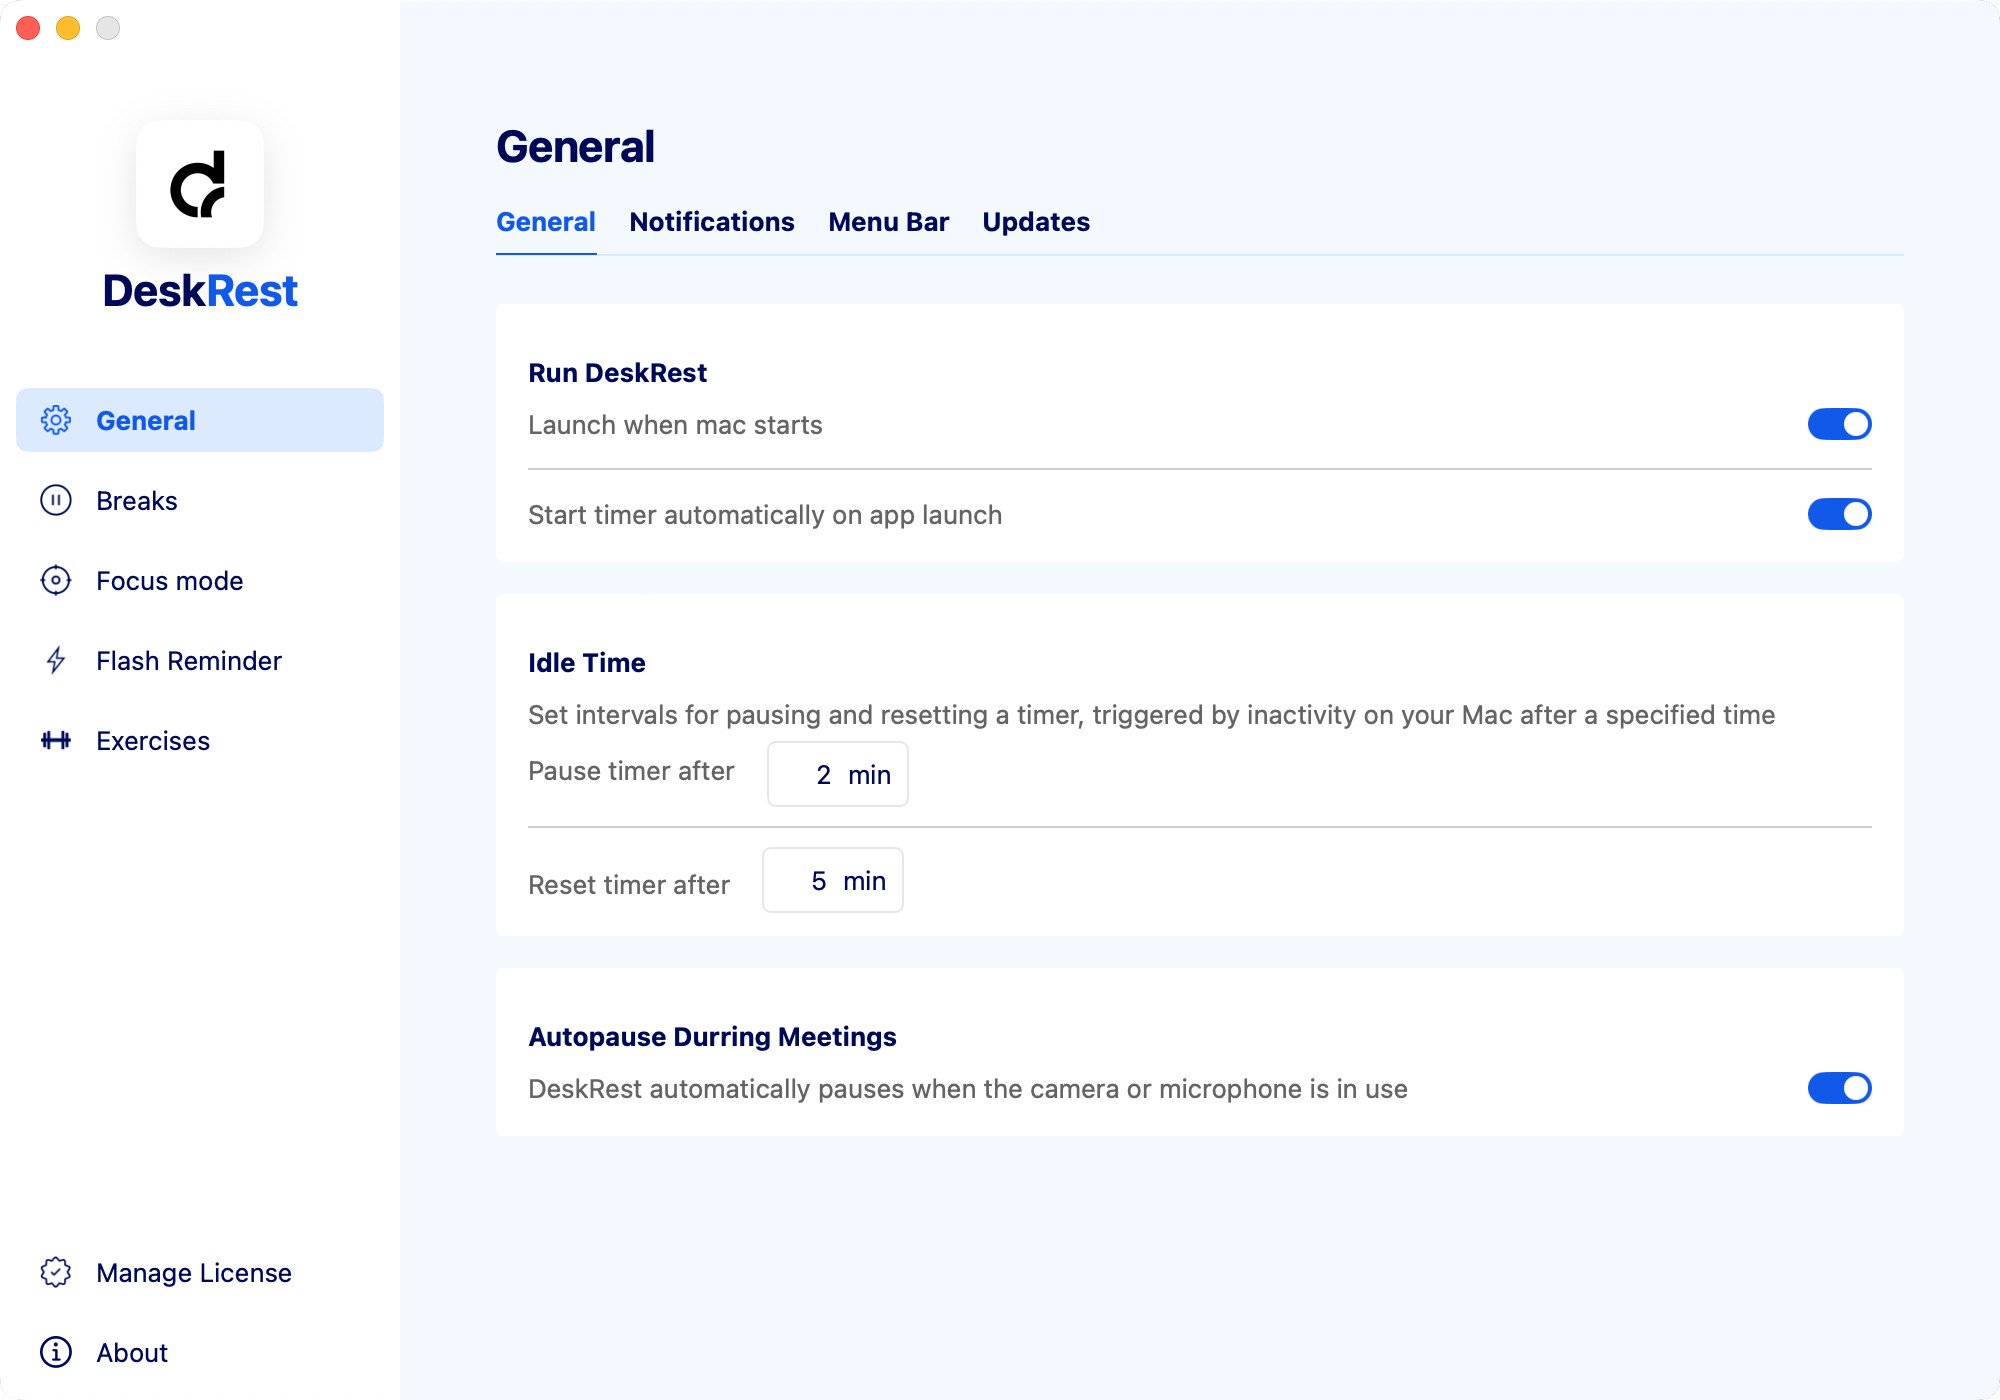This screenshot has width=2000, height=1400.
Task: Select Flash Reminder in sidebar
Action: (x=200, y=660)
